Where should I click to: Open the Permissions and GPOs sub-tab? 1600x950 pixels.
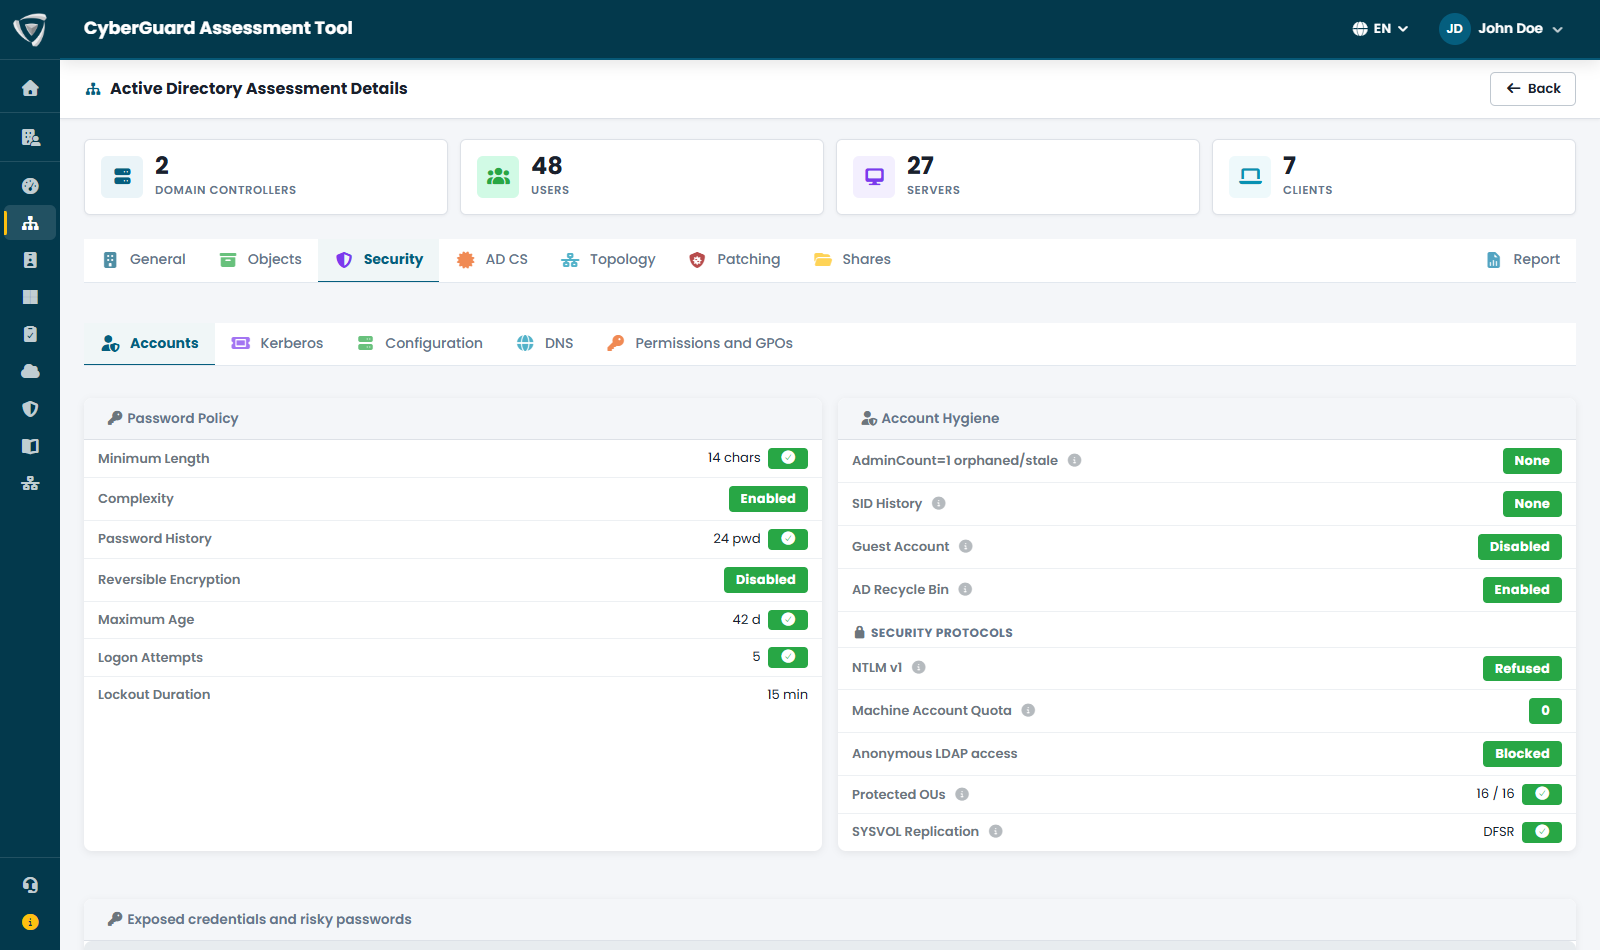coord(700,343)
